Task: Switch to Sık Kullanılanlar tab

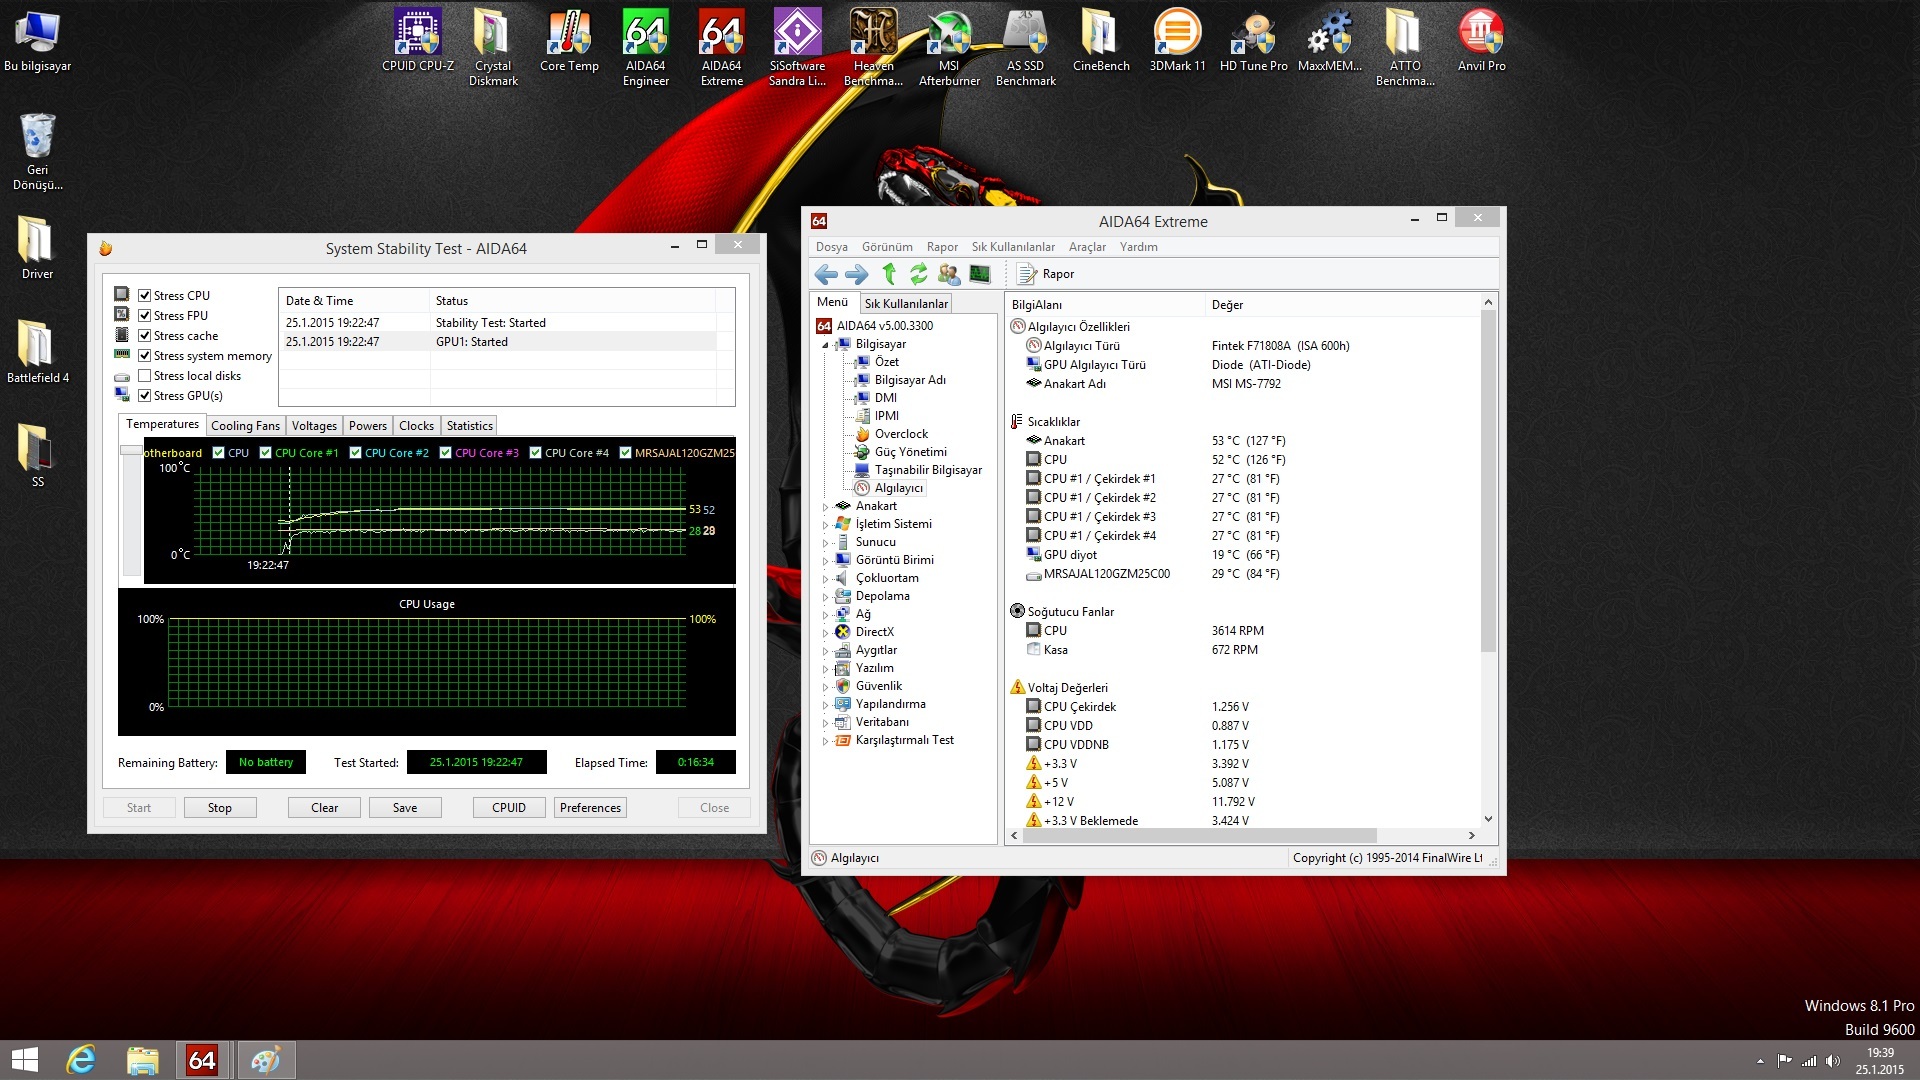Action: [x=906, y=304]
